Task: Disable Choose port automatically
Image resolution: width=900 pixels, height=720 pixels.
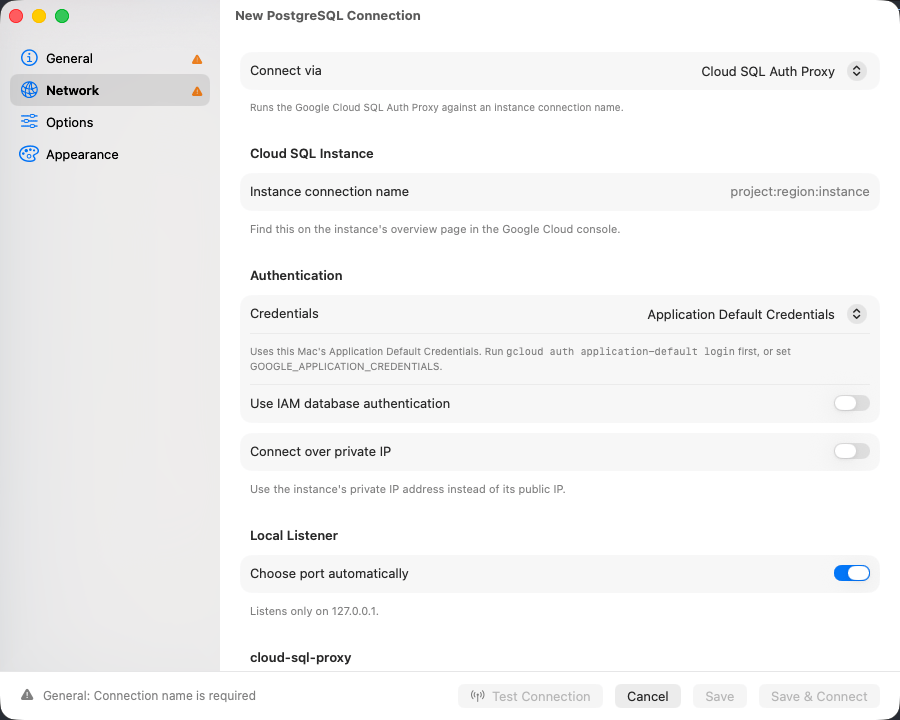Action: click(x=852, y=573)
